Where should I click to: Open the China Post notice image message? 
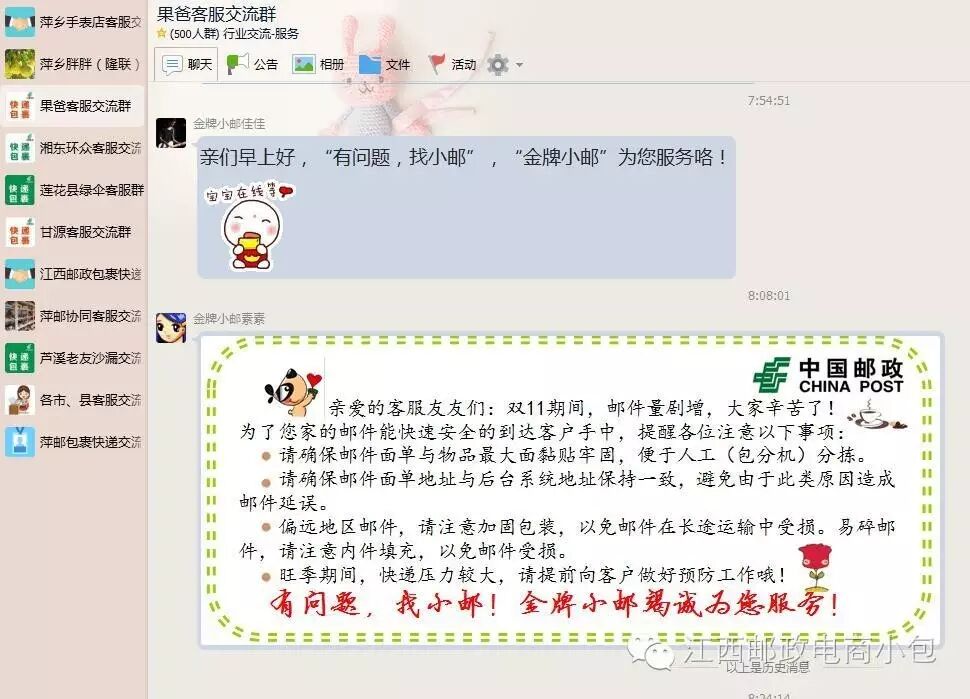coord(570,490)
